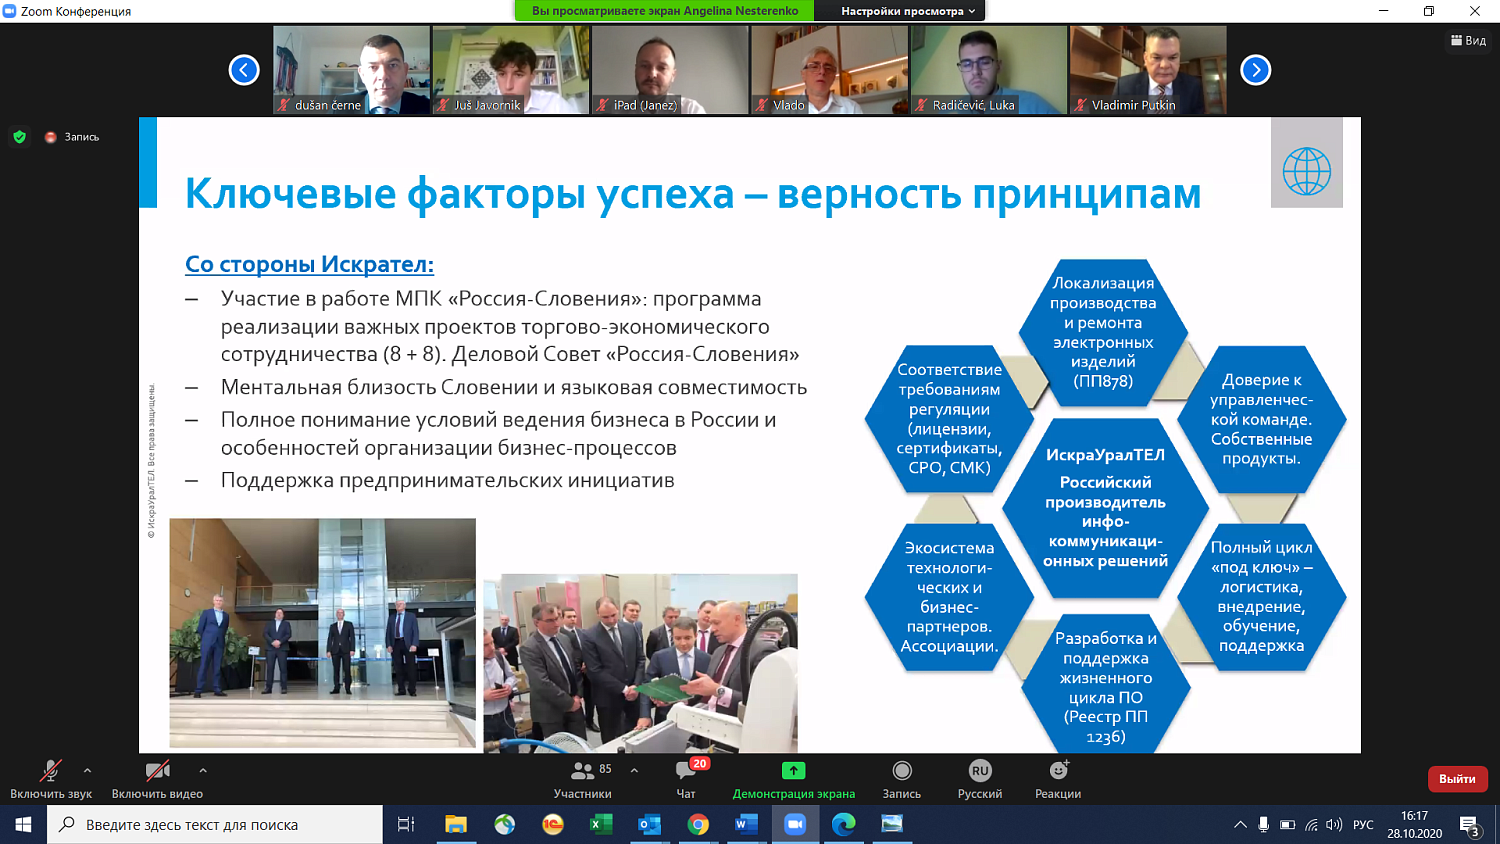
Task: Show next participant thumbnails with right arrow
Action: (x=1256, y=70)
